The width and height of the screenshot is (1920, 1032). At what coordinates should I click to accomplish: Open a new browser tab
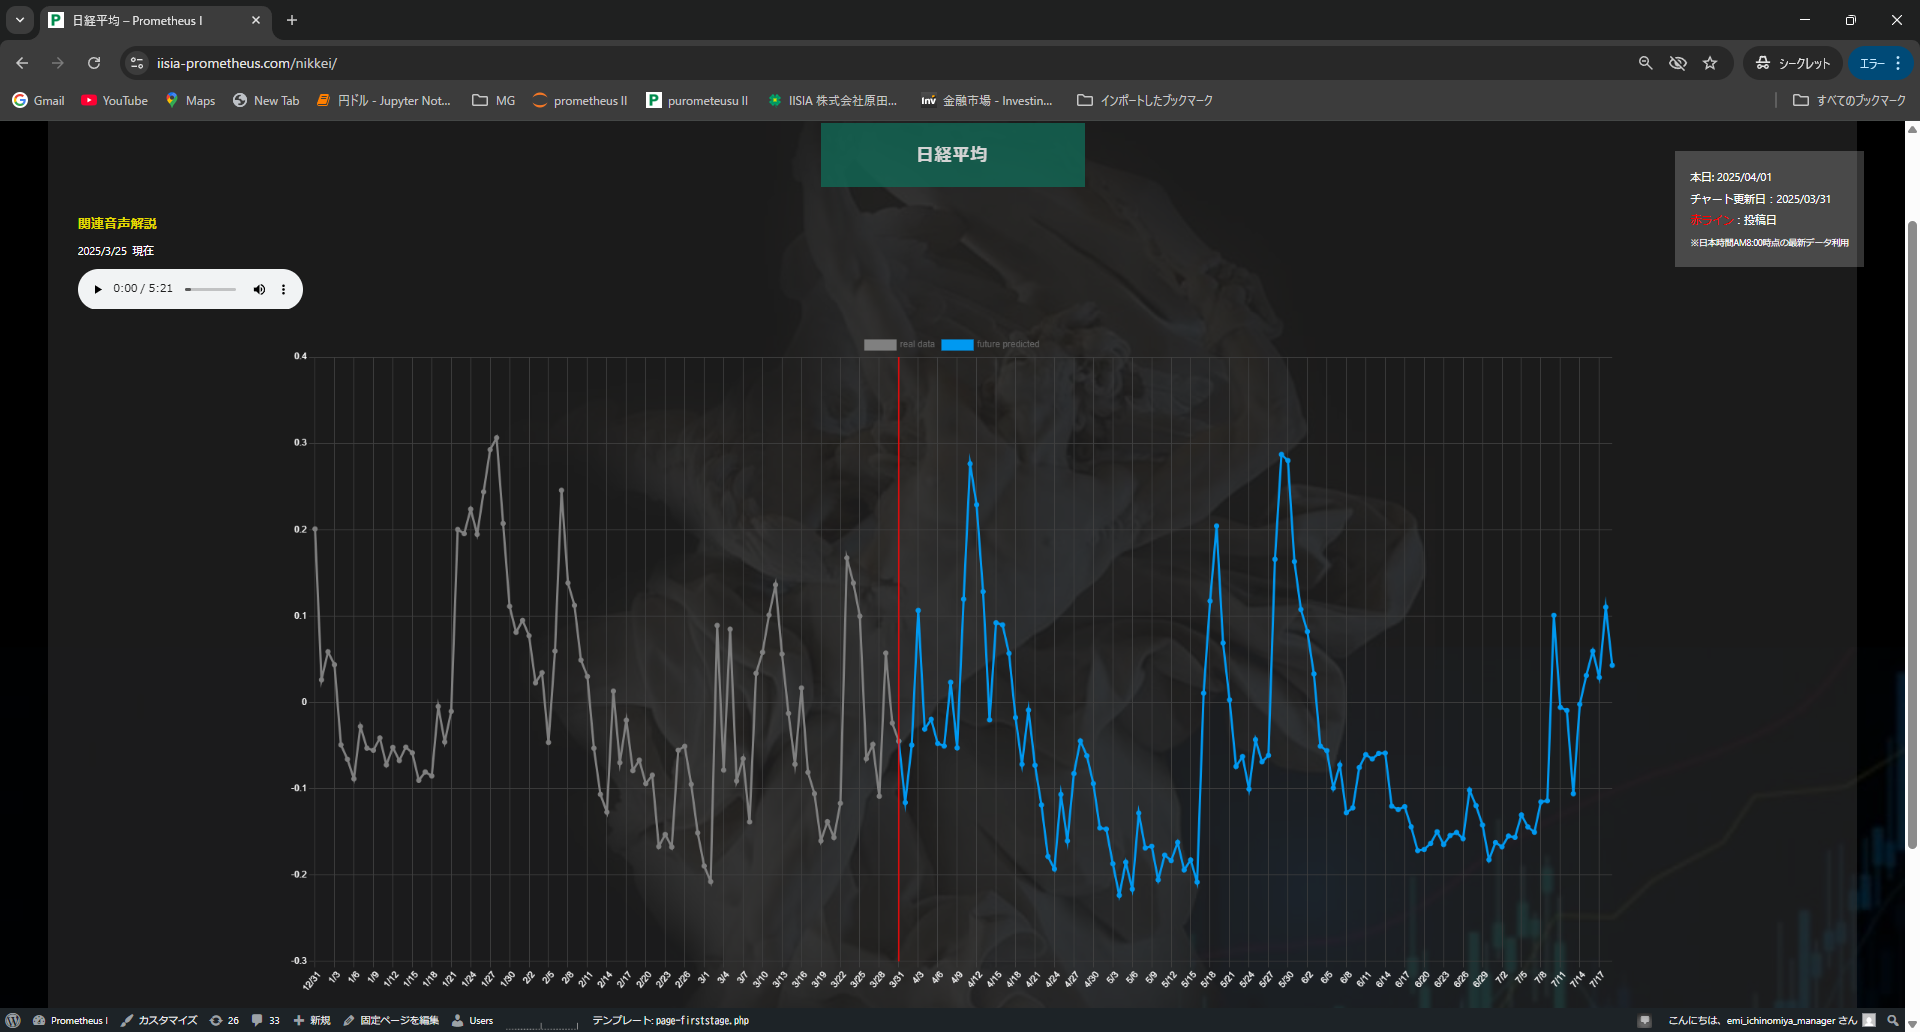(292, 20)
